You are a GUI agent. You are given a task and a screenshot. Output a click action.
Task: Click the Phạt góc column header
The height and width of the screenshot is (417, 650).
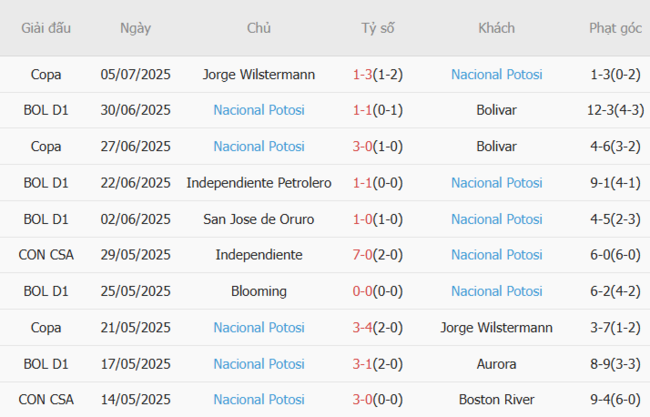(x=615, y=28)
